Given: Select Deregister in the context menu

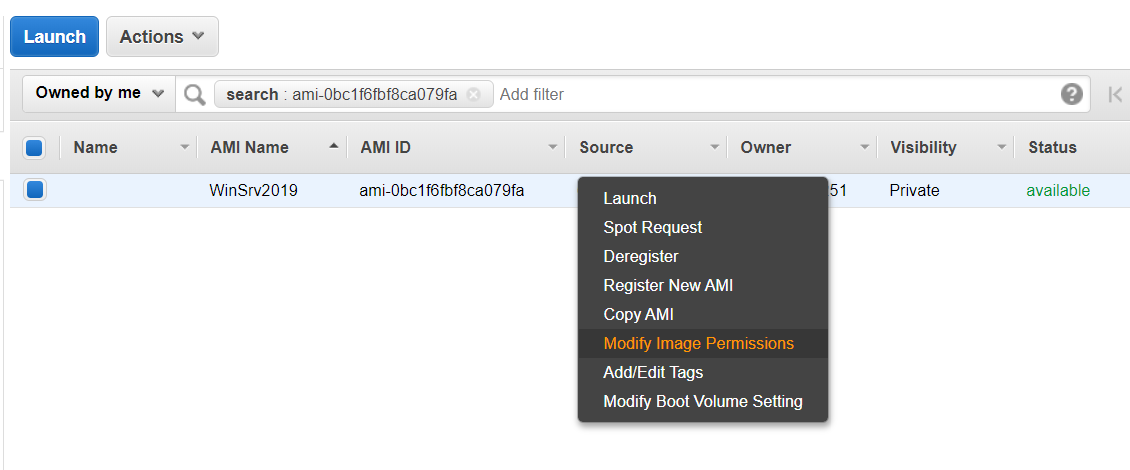Looking at the screenshot, I should [640, 256].
